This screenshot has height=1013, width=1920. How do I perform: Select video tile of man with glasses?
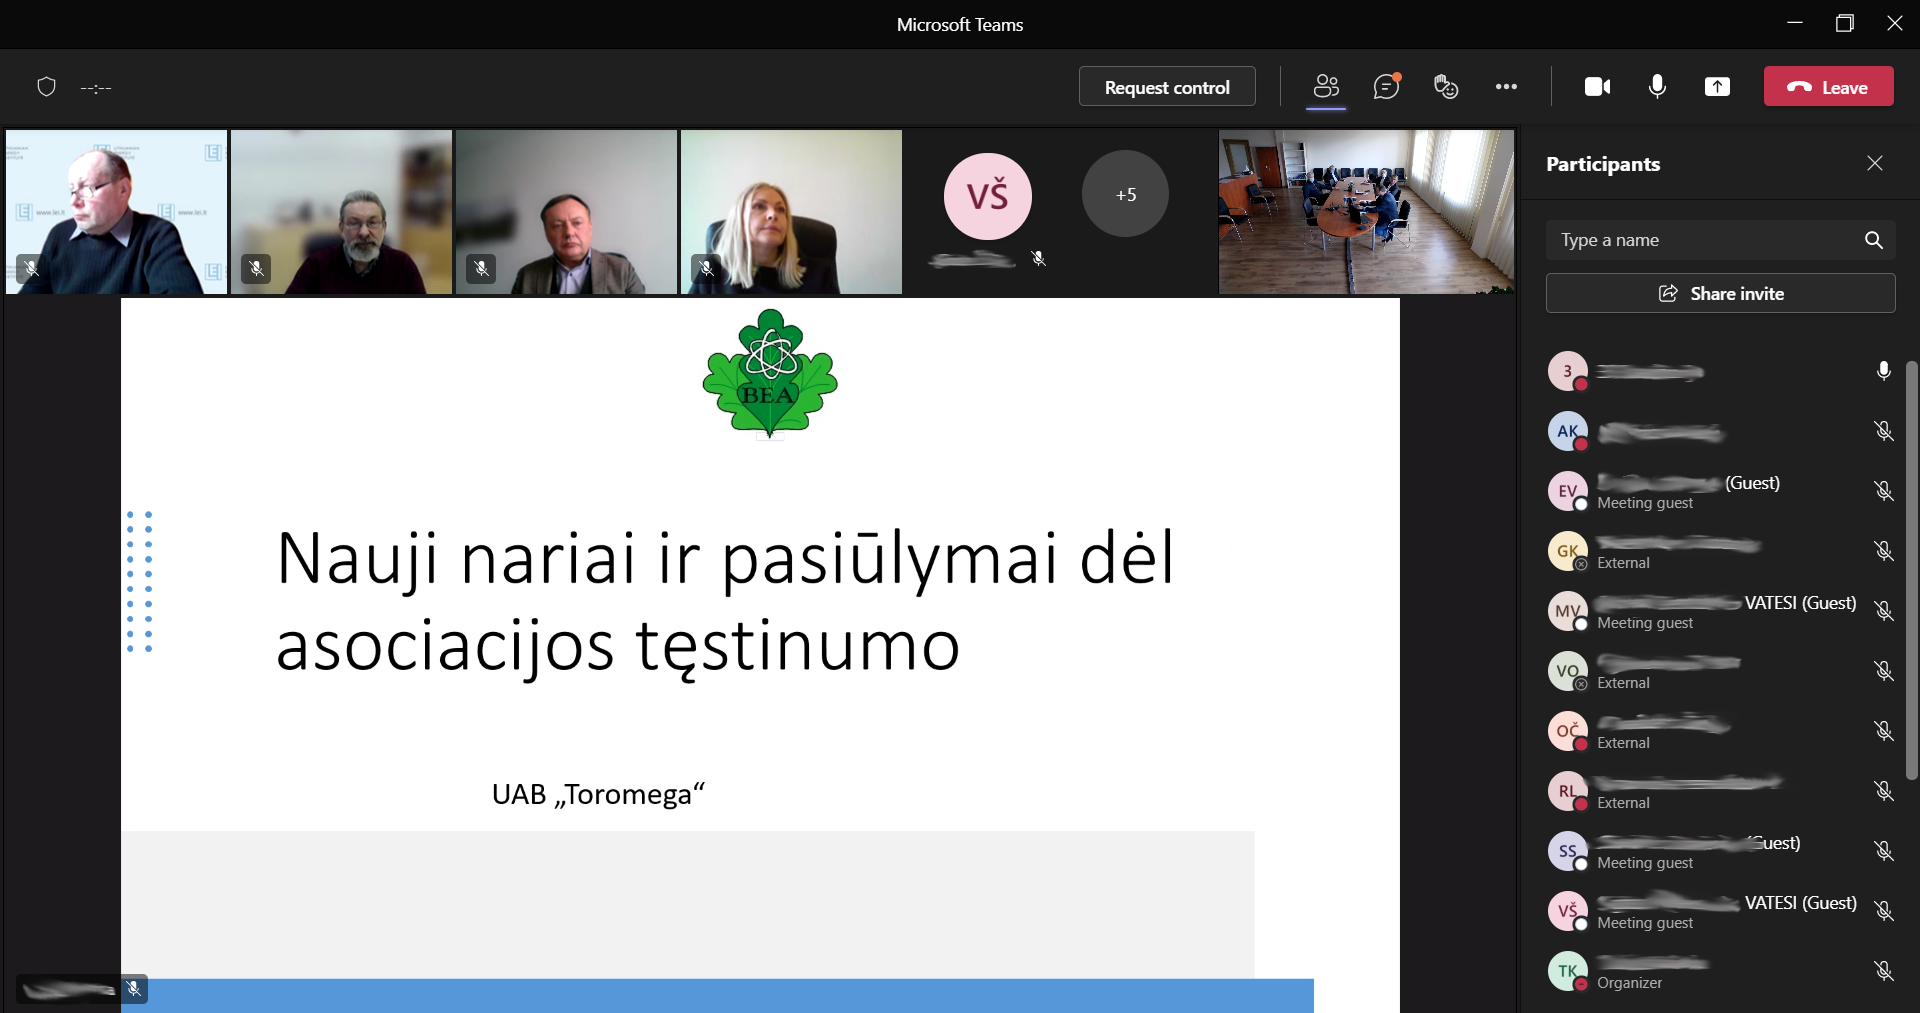116,211
